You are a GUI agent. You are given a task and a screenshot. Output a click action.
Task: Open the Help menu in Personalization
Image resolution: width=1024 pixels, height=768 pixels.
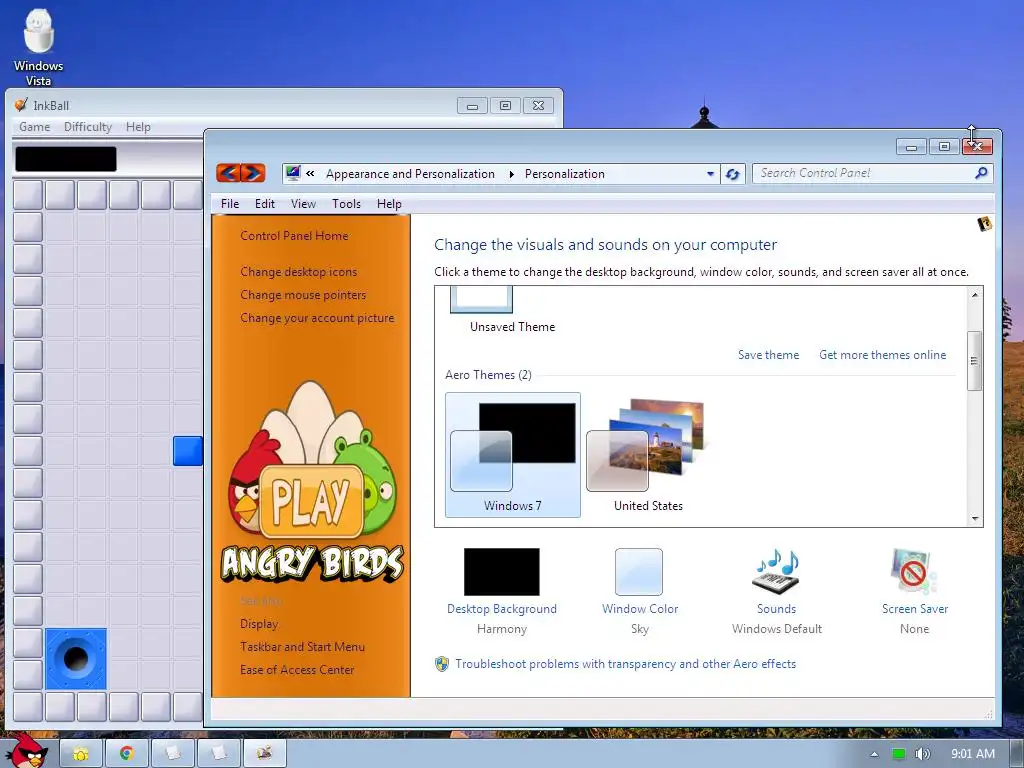click(389, 204)
